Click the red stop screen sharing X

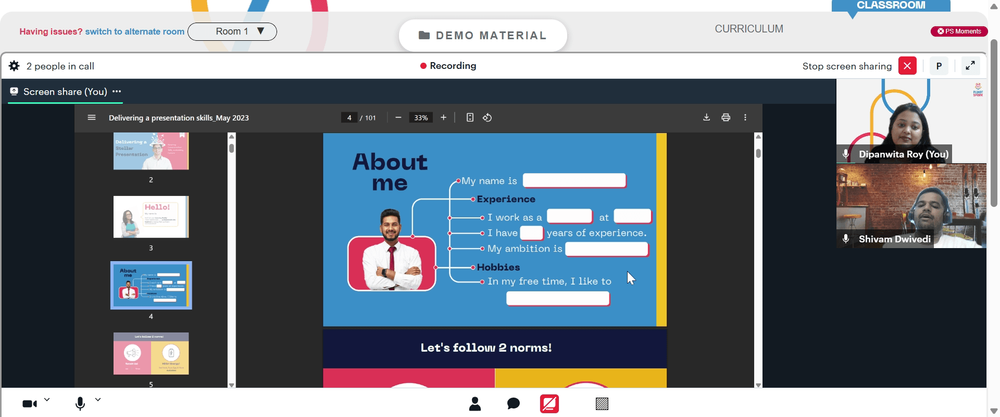tap(908, 66)
